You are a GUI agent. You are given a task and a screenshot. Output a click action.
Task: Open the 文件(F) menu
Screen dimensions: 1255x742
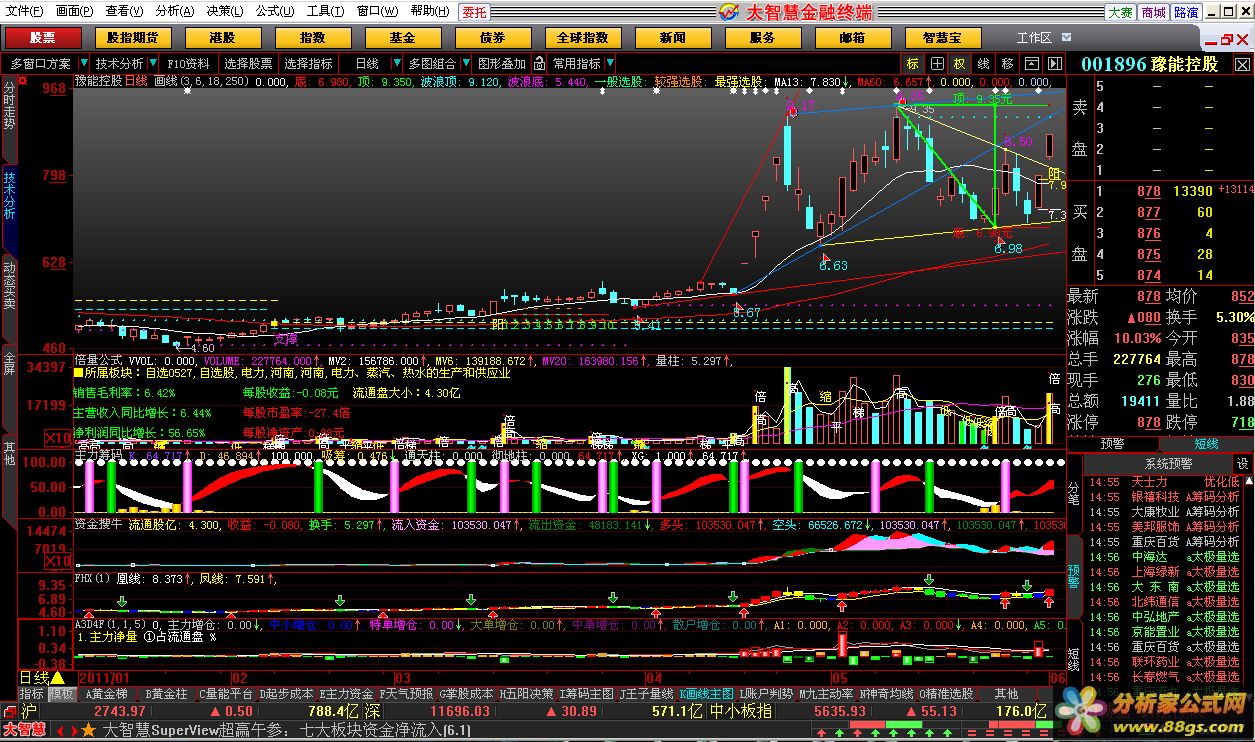[x=25, y=12]
